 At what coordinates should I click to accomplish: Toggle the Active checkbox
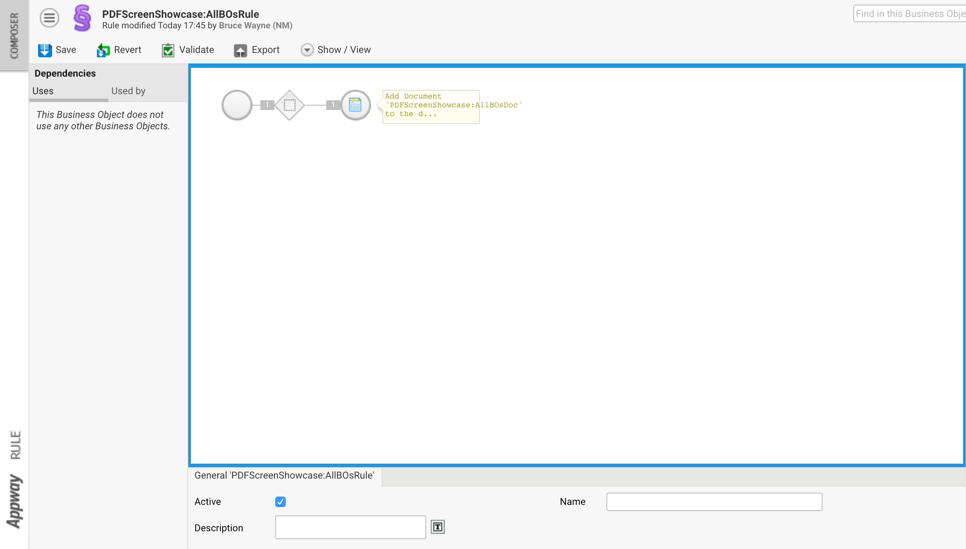coord(280,502)
